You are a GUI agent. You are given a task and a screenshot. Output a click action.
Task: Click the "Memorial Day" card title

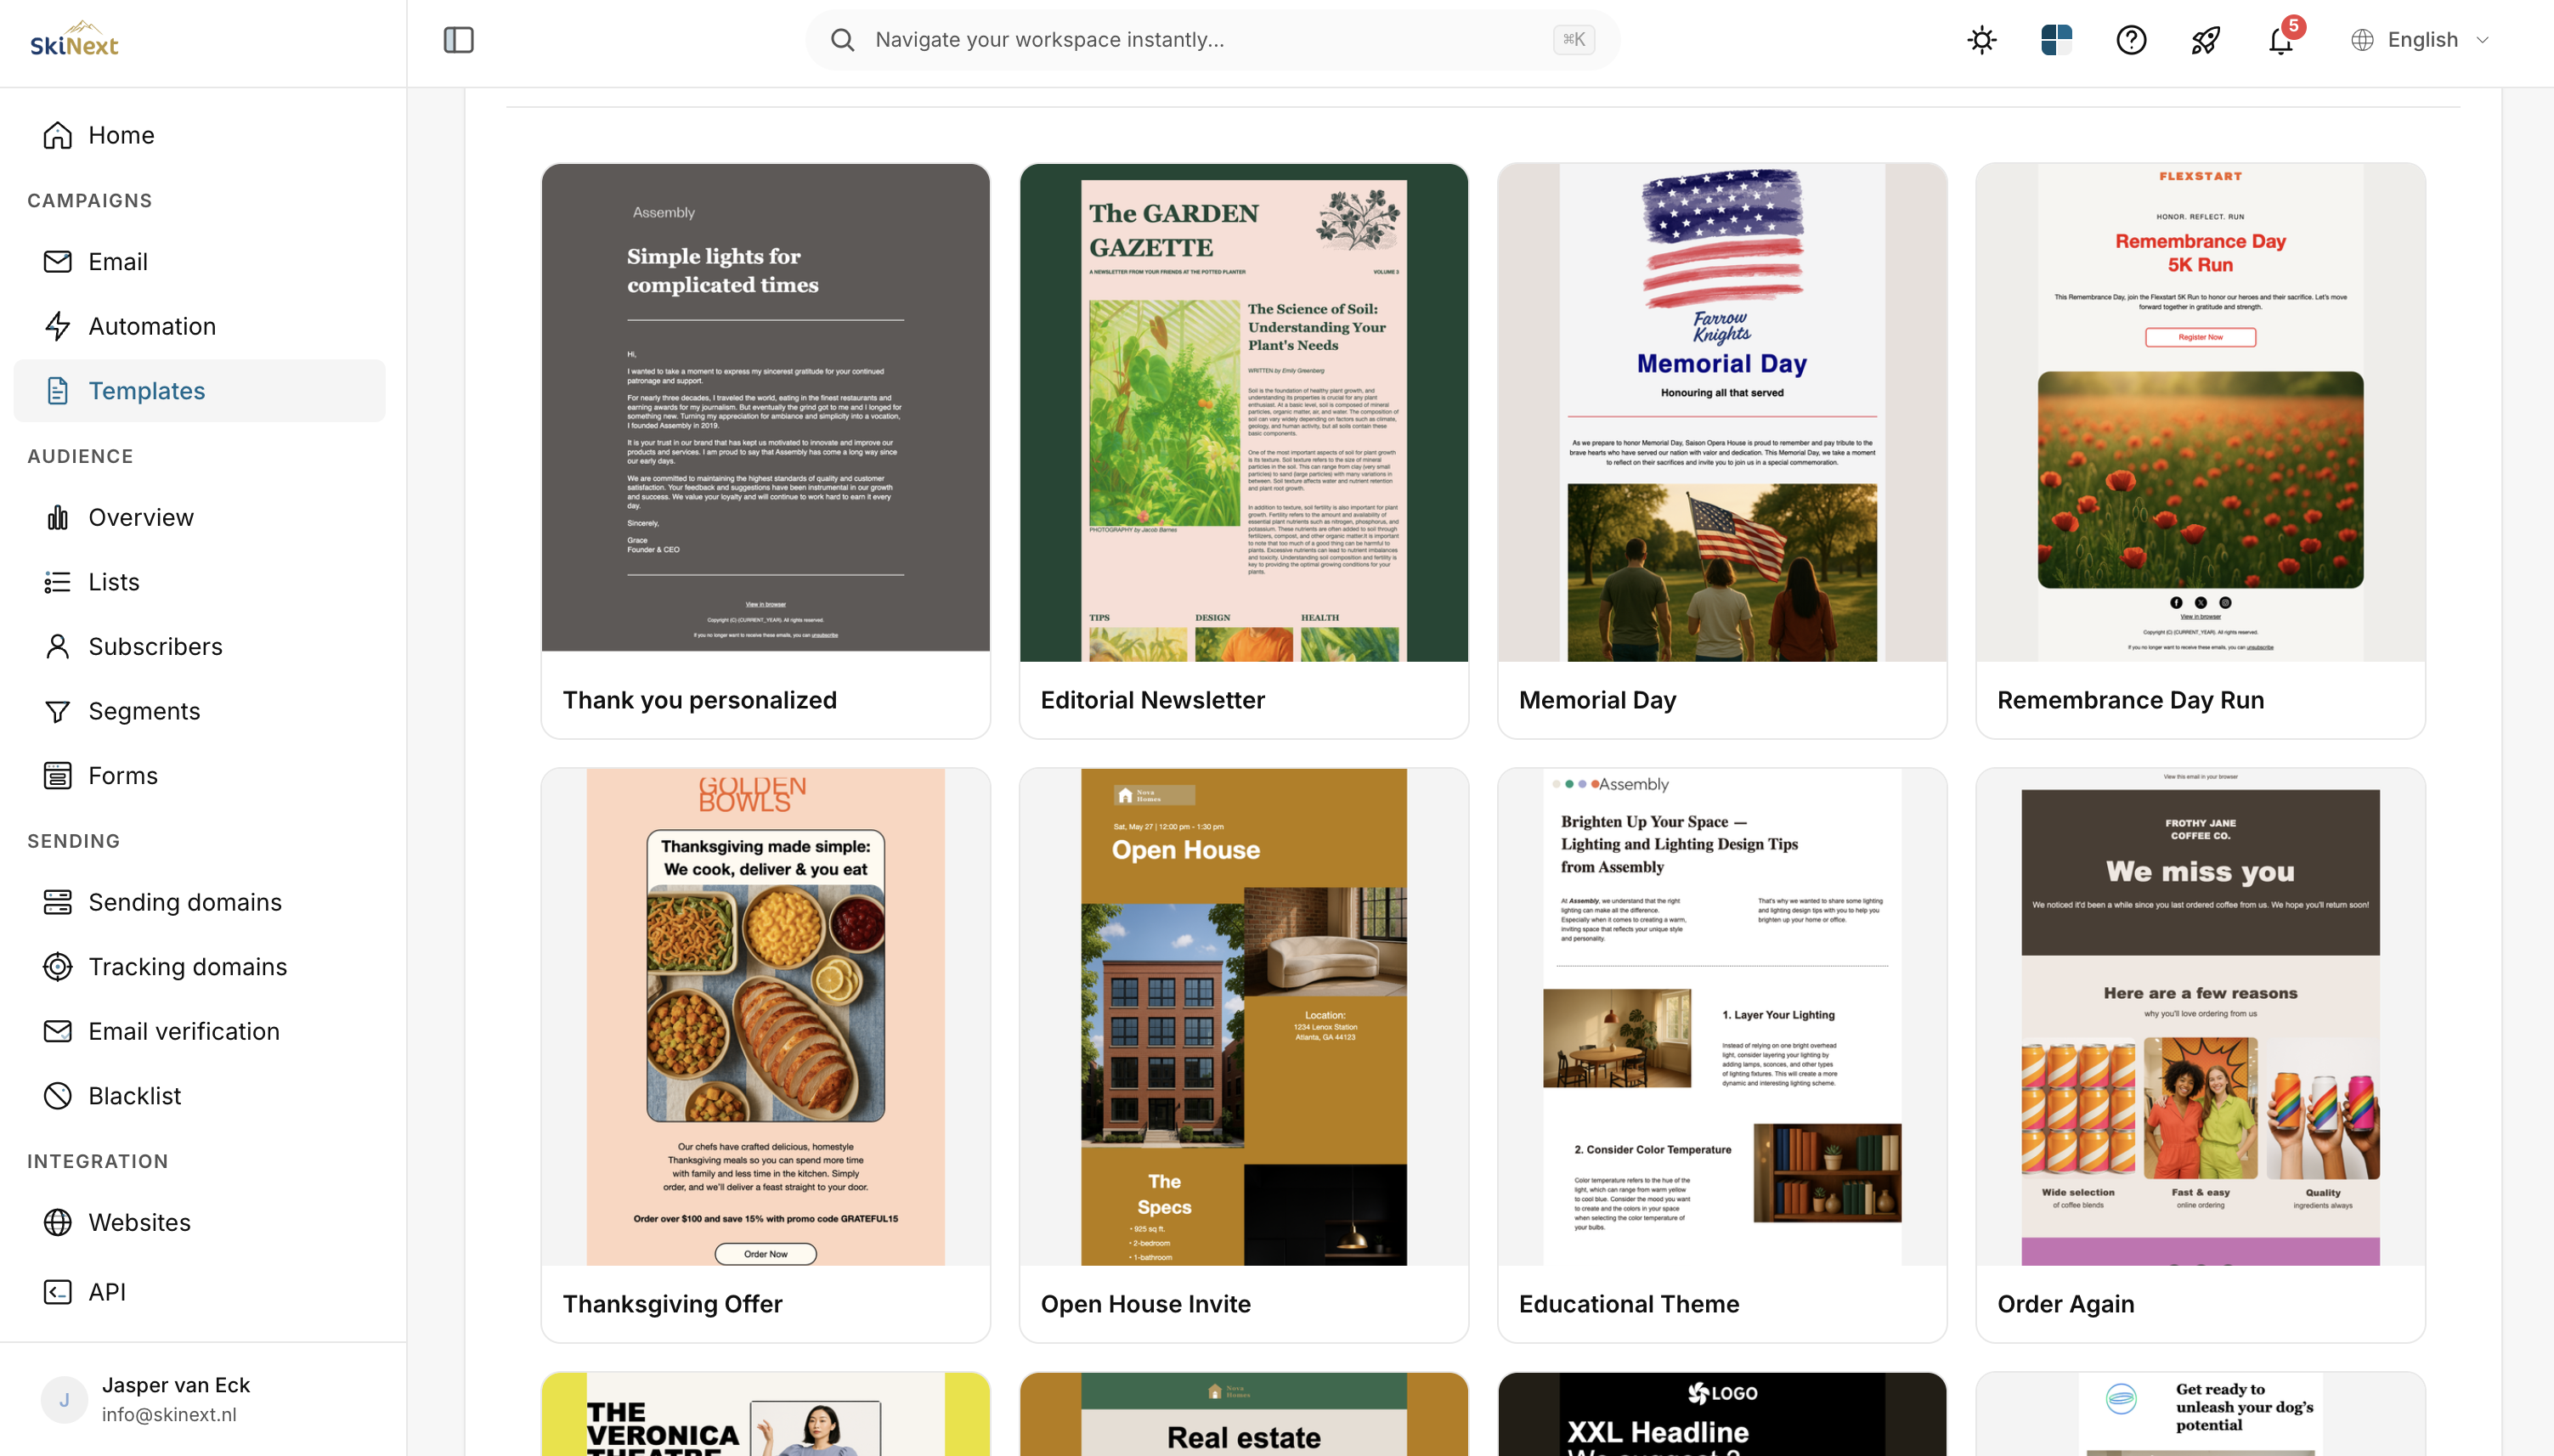tap(1597, 700)
